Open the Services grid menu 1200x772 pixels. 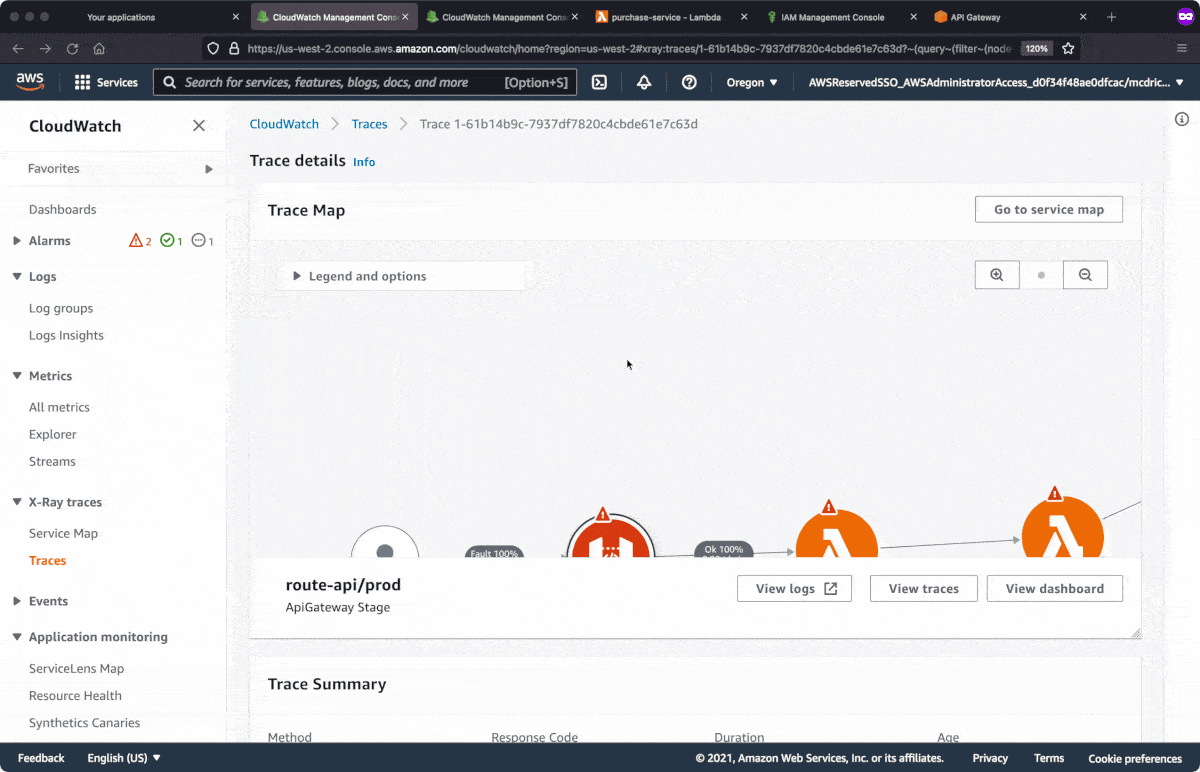point(106,82)
